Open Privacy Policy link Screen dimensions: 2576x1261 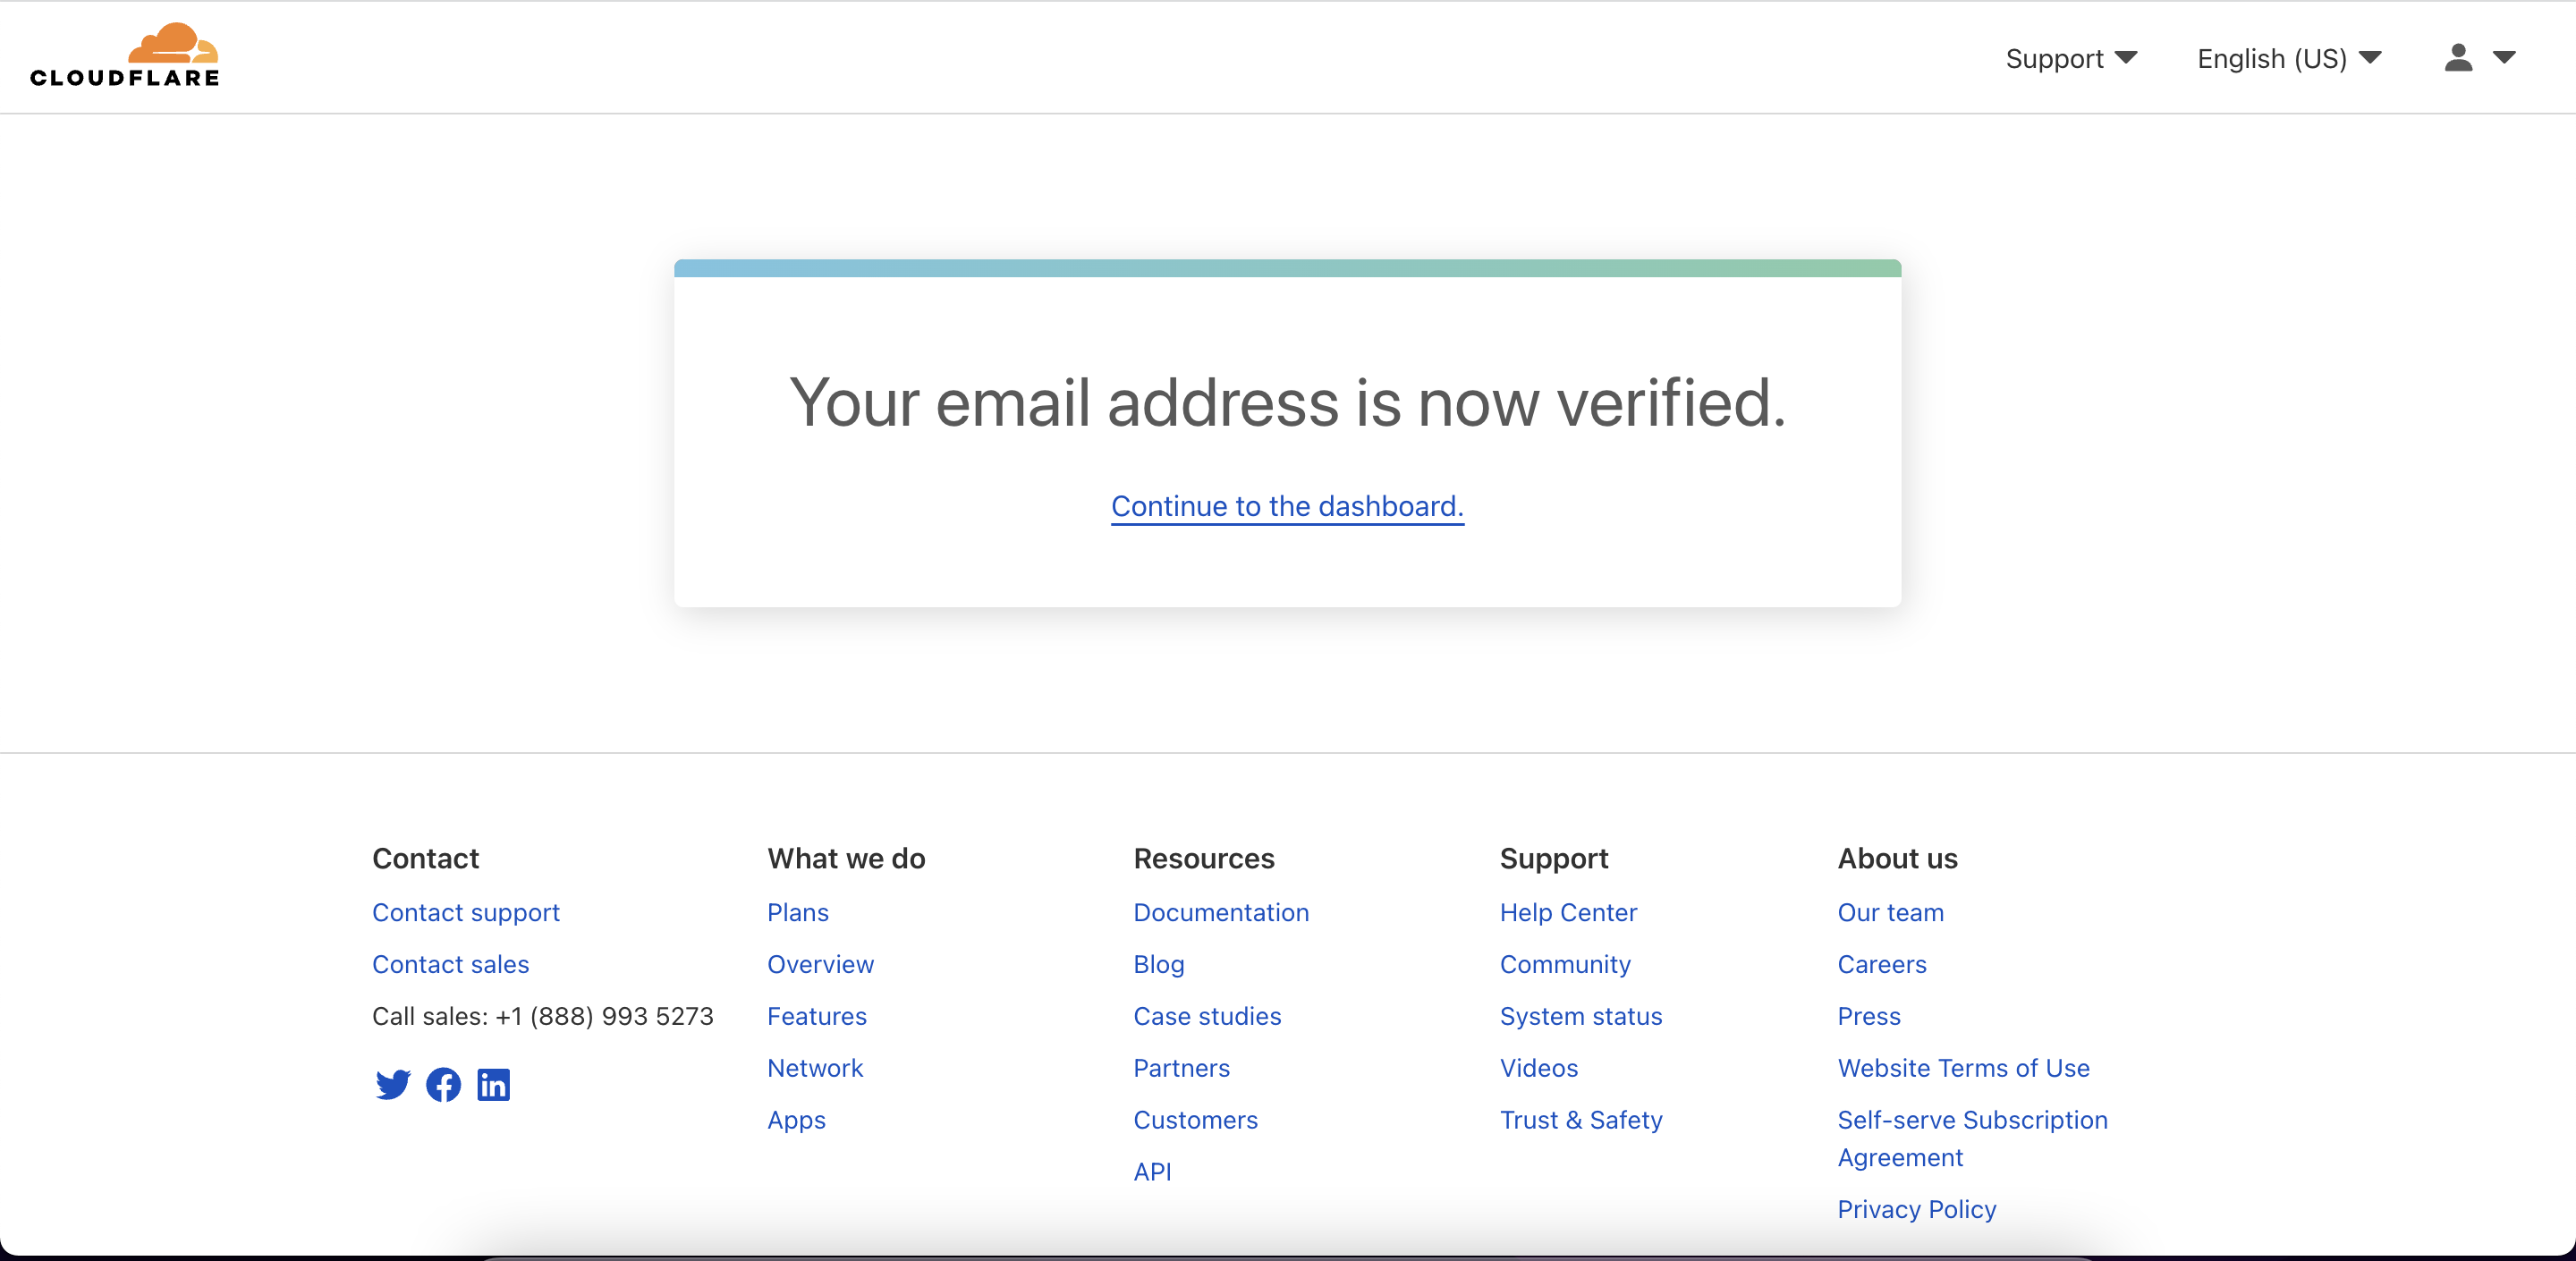[1916, 1209]
